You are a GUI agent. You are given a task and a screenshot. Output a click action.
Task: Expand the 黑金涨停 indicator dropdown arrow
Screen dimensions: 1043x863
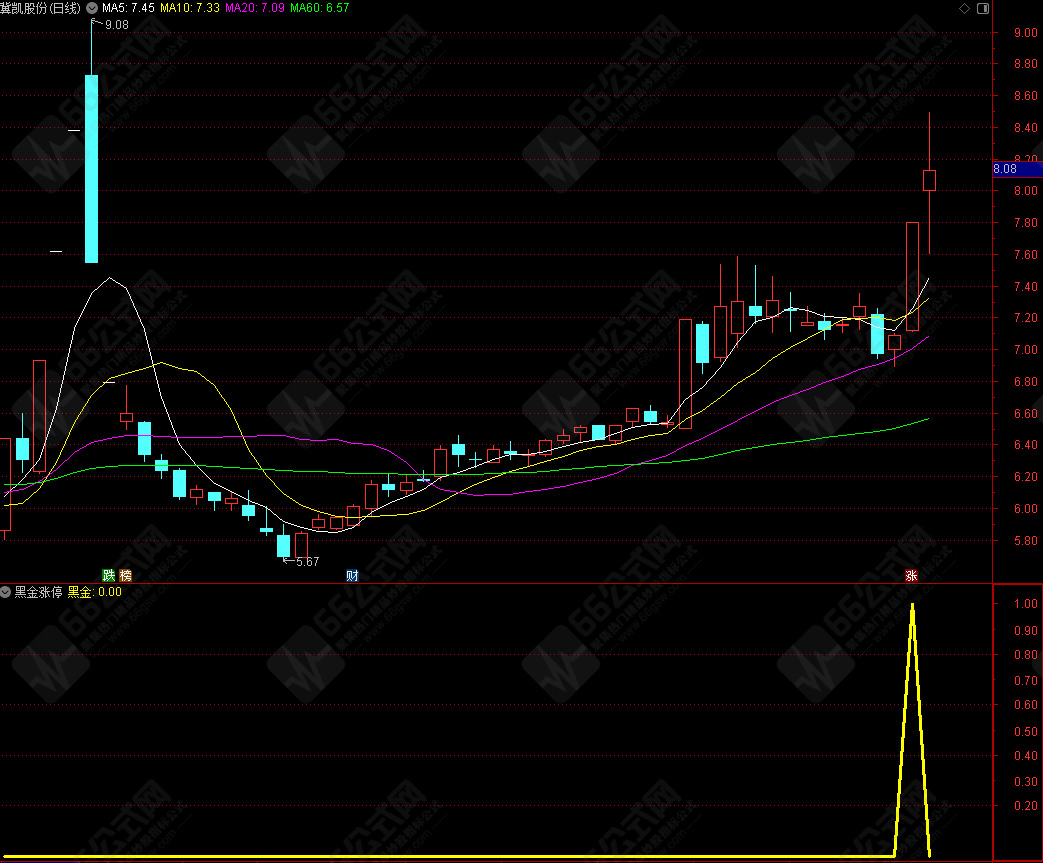5,592
